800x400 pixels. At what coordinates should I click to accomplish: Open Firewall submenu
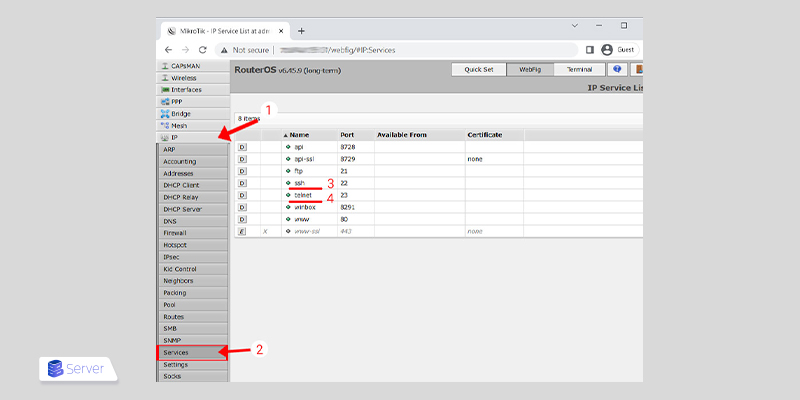[193, 233]
